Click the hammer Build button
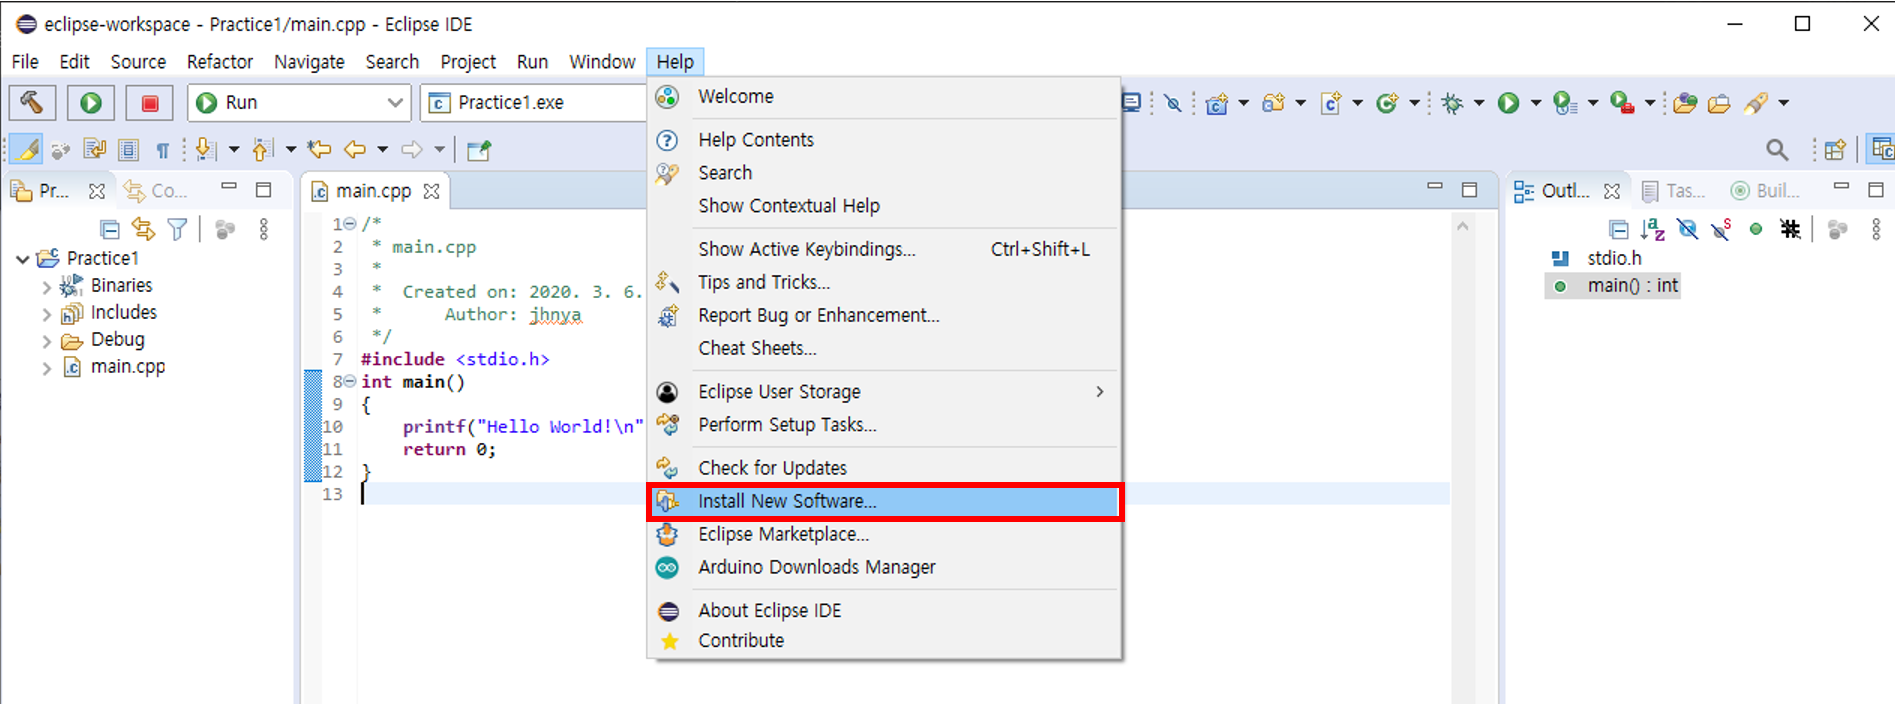This screenshot has height=704, width=1895. (x=32, y=102)
